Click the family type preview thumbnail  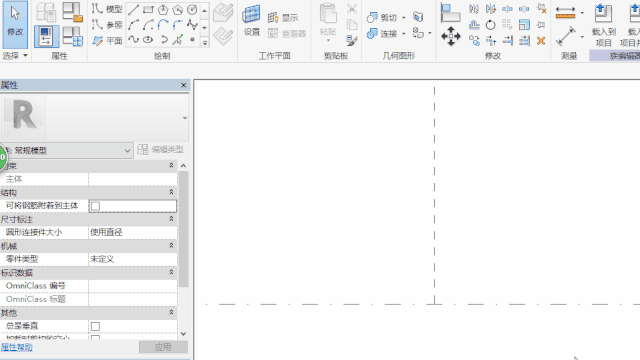(x=24, y=118)
